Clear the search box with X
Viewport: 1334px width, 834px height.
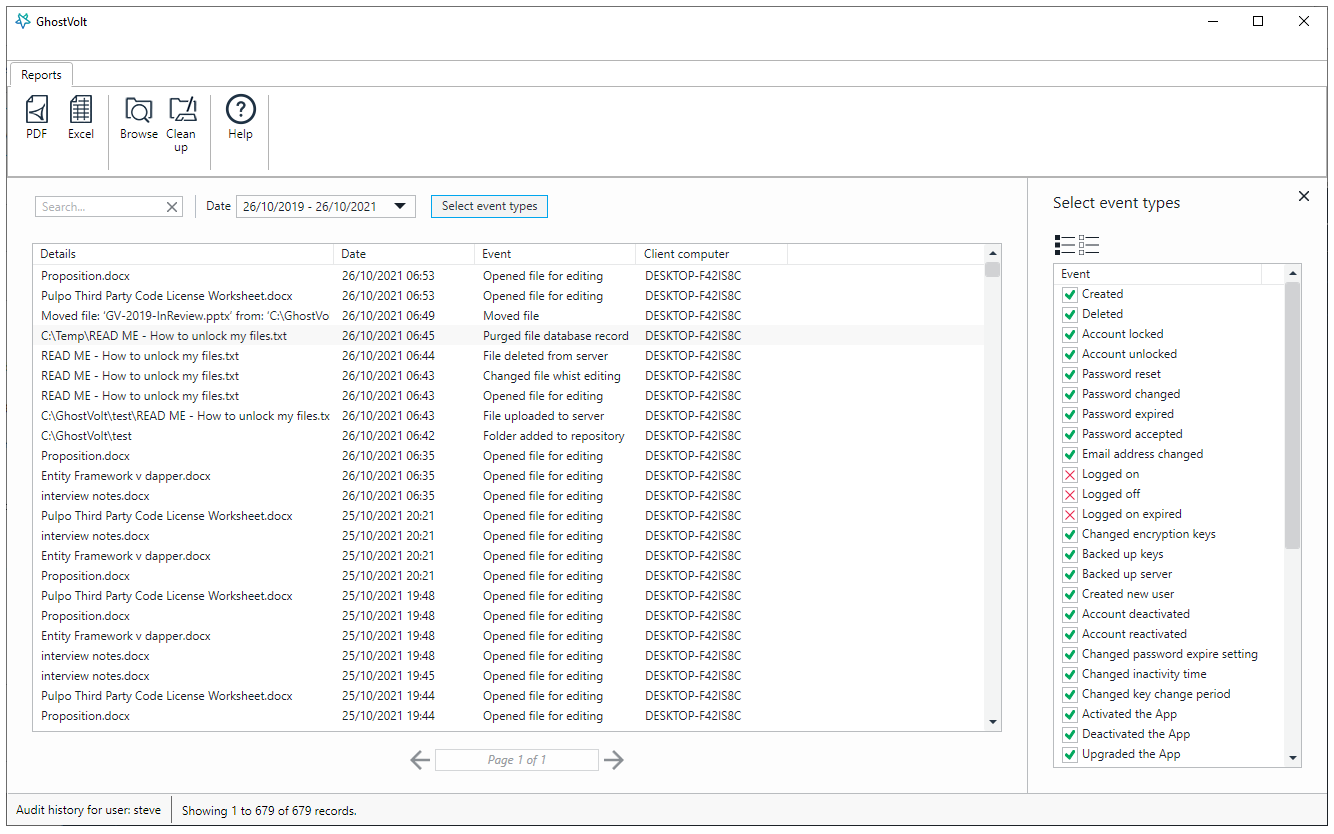pyautogui.click(x=172, y=207)
